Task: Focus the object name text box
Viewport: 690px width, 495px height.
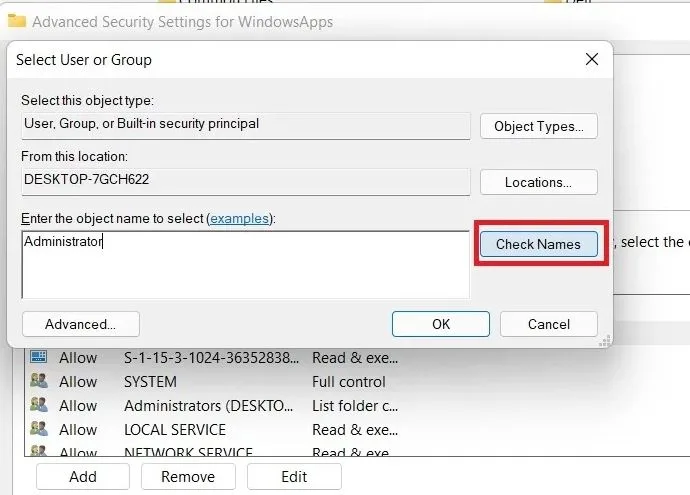Action: point(246,264)
